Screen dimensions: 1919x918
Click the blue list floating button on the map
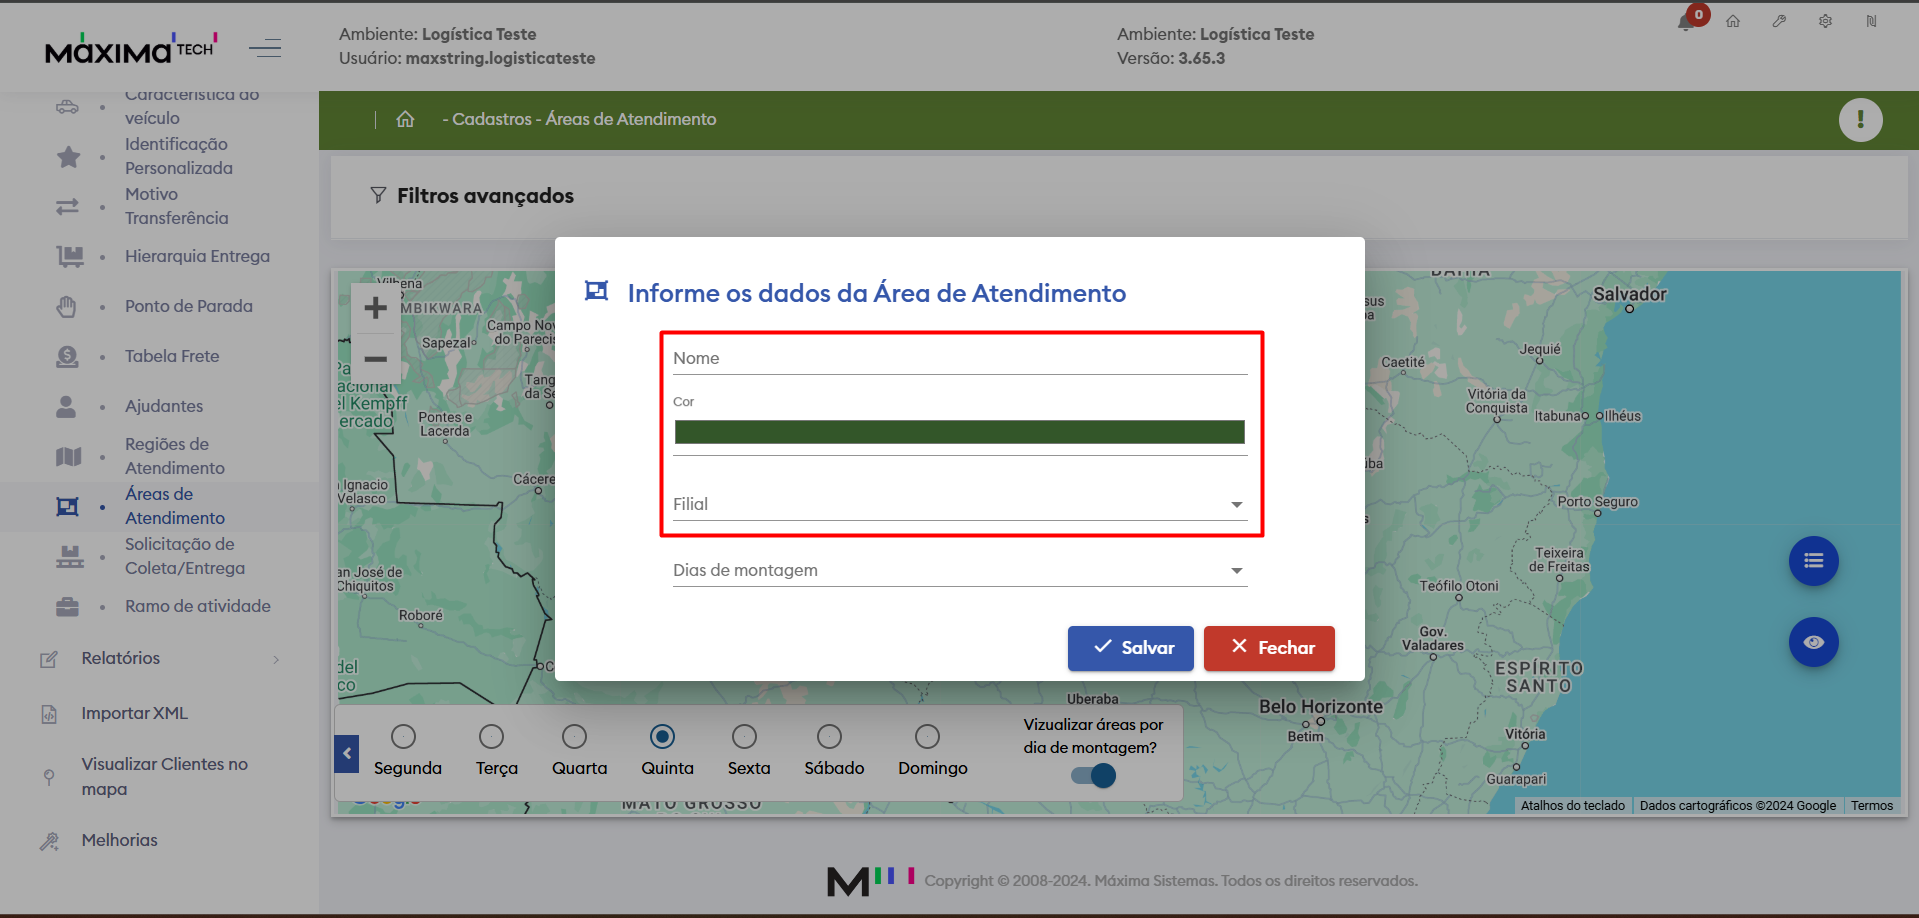[x=1813, y=561]
